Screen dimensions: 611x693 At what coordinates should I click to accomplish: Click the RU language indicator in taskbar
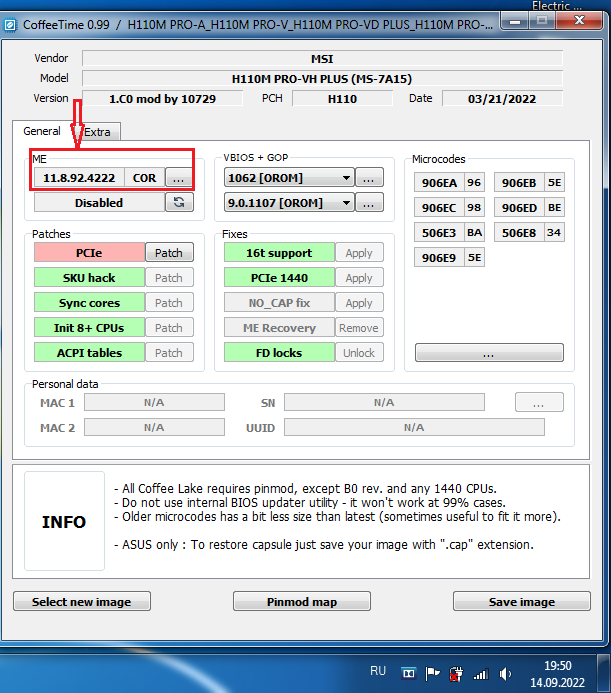[378, 671]
